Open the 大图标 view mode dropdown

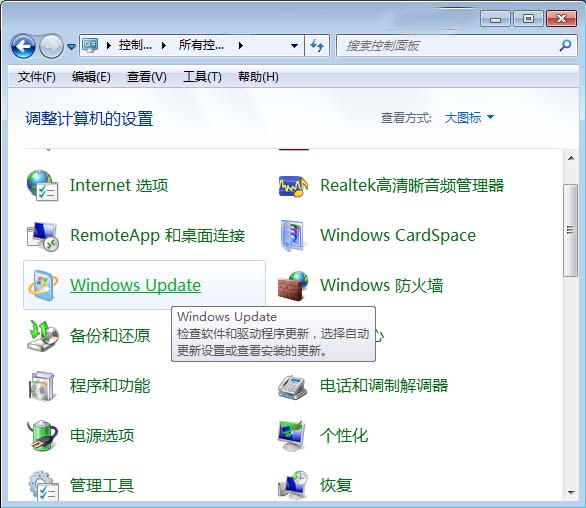pyautogui.click(x=469, y=118)
